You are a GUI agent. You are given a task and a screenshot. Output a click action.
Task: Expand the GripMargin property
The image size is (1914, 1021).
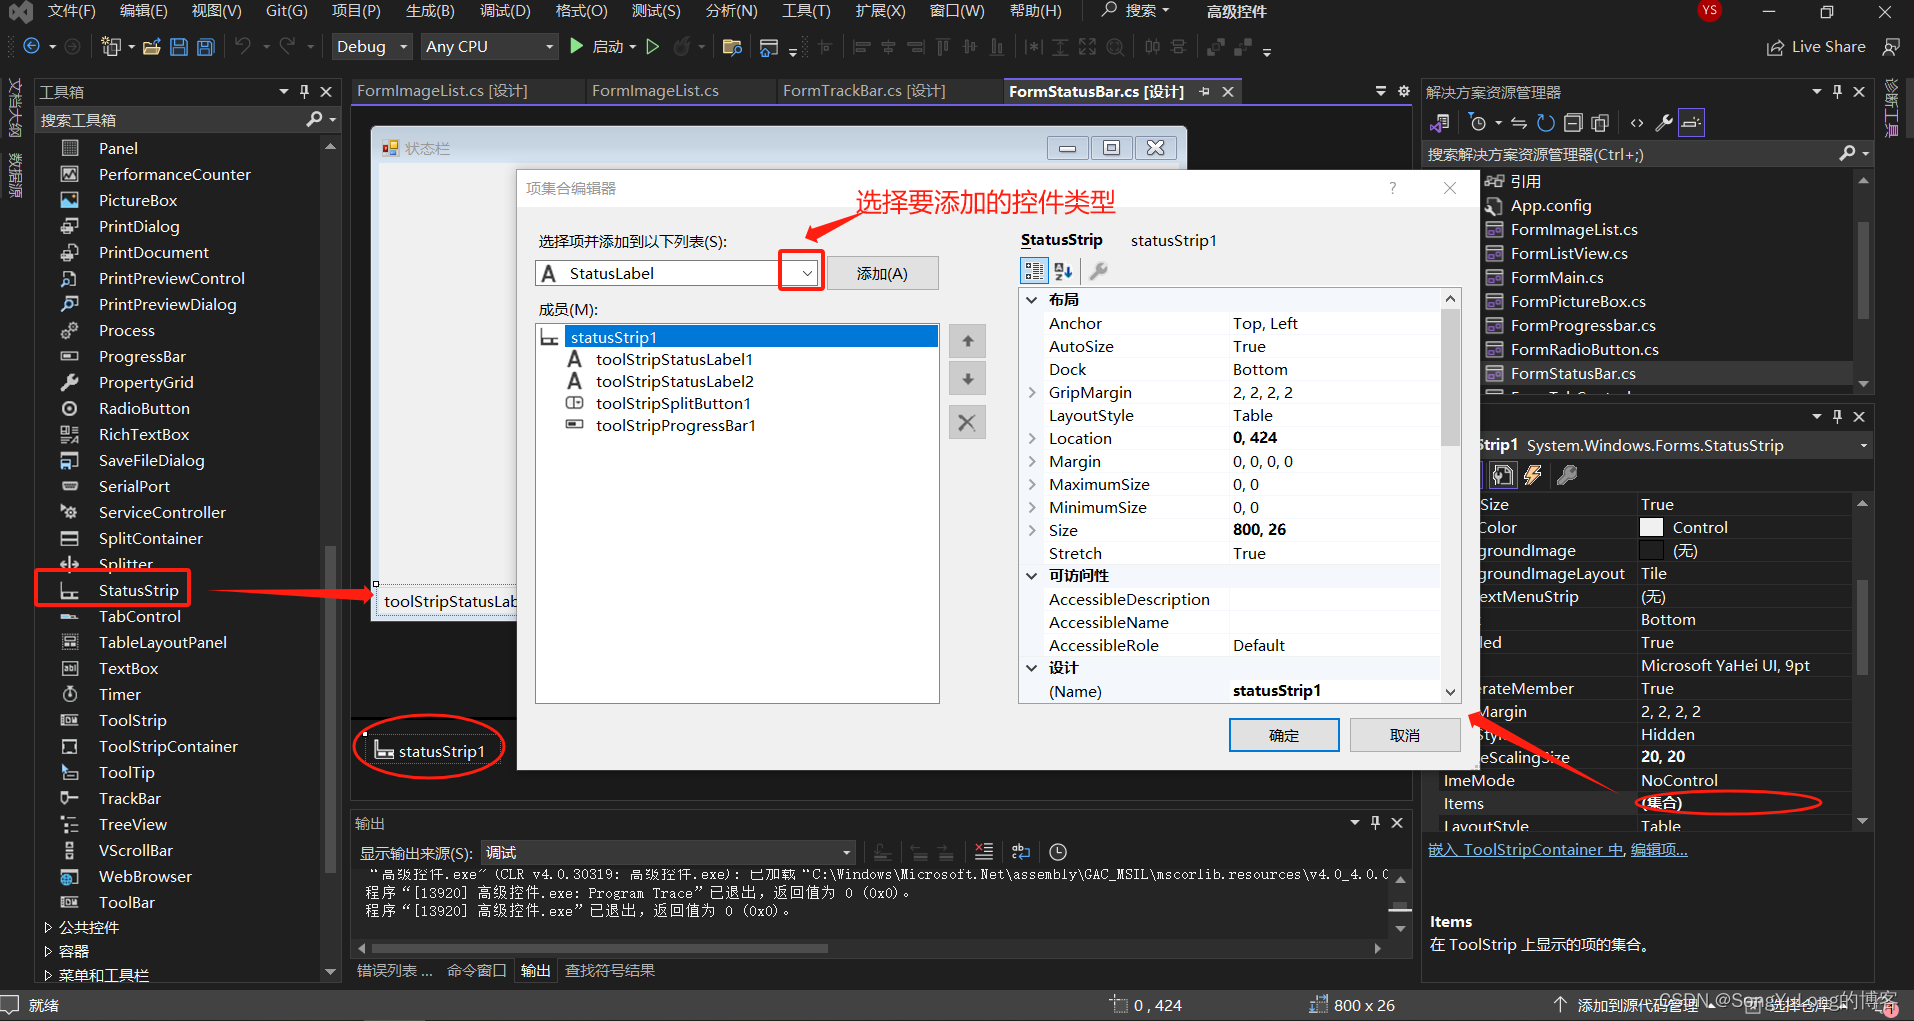(1031, 392)
